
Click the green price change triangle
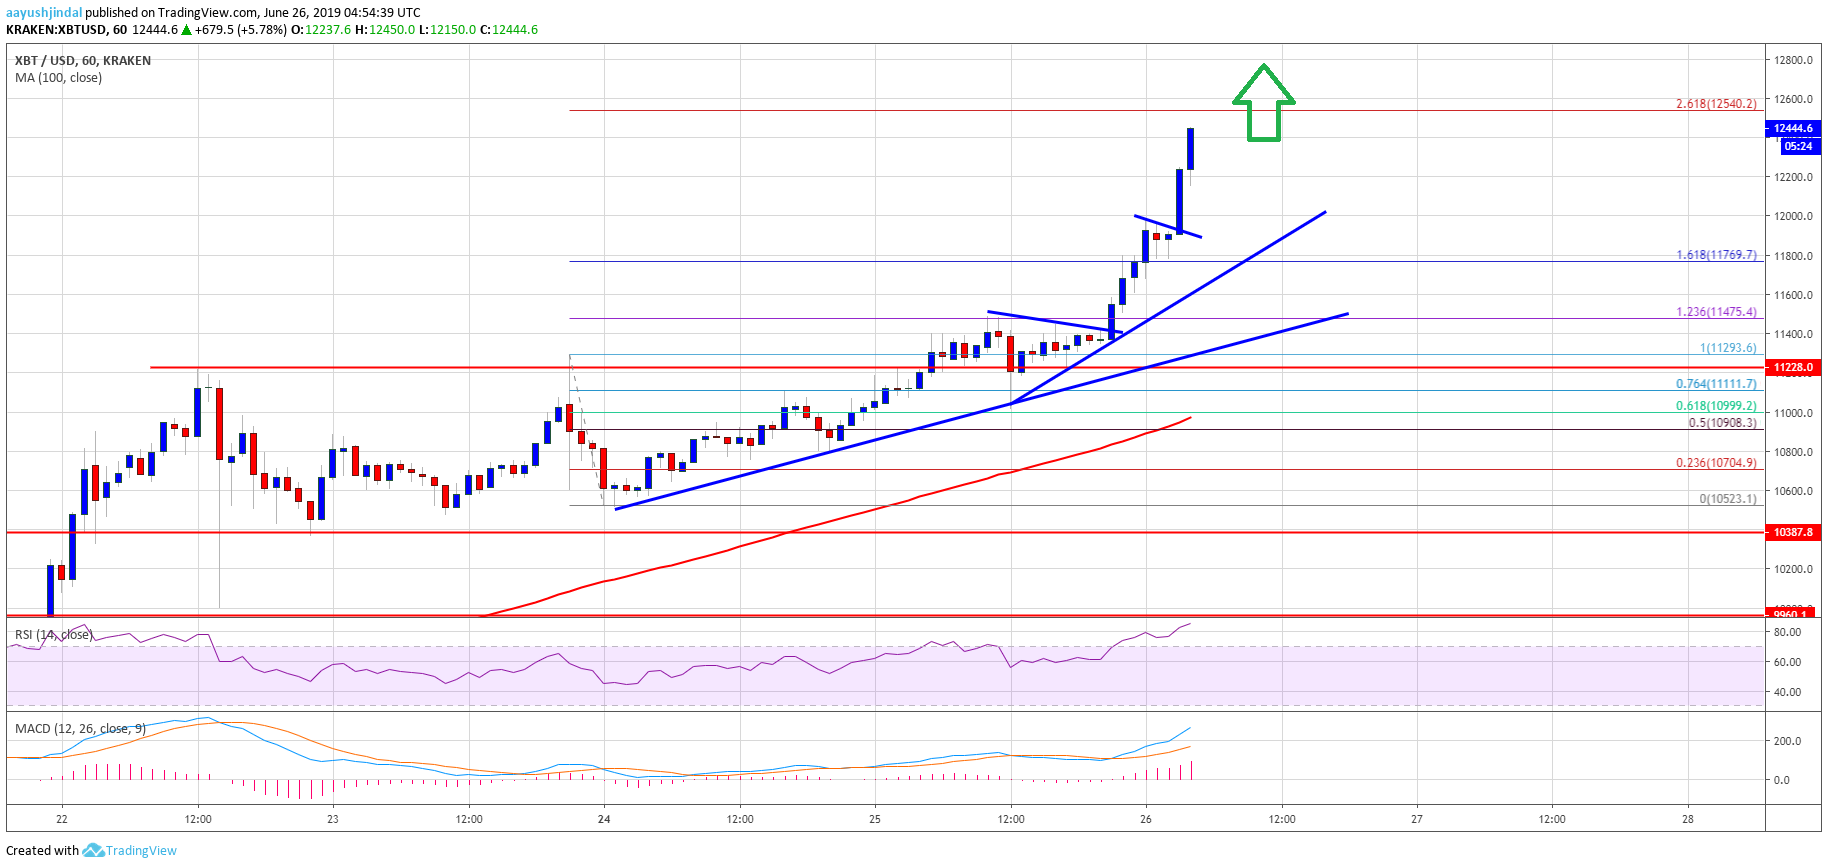(187, 30)
